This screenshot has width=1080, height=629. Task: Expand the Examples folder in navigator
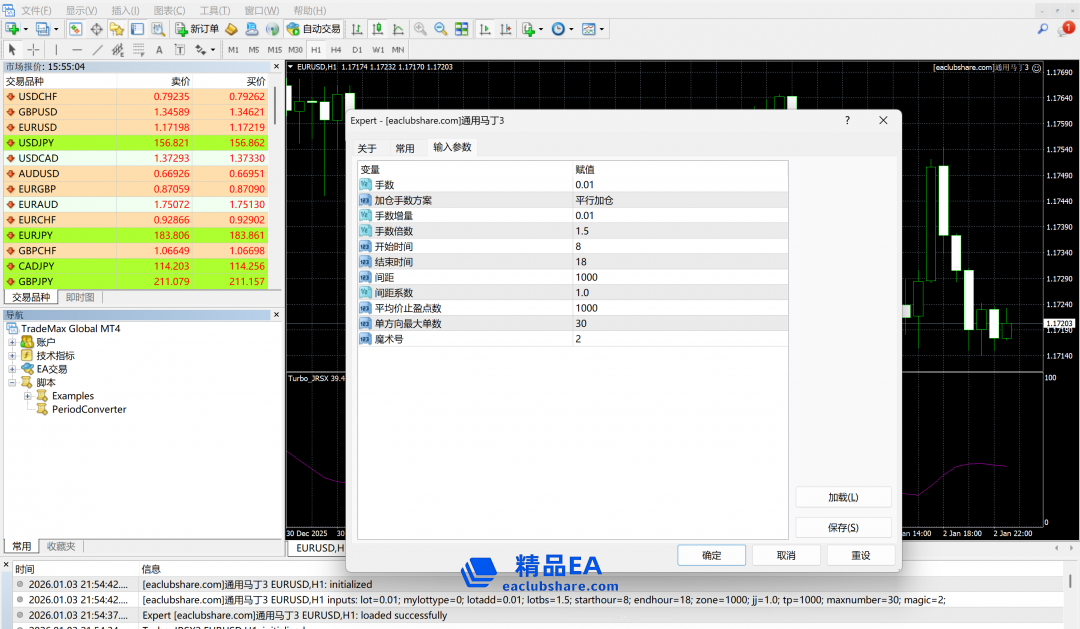28,396
